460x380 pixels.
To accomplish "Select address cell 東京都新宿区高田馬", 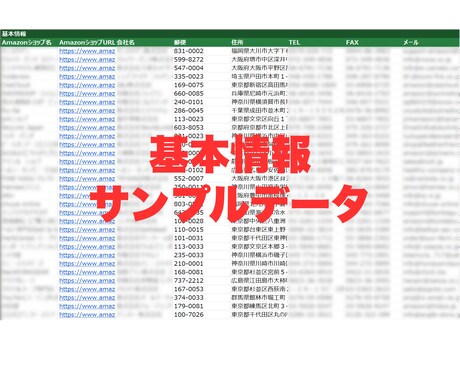I will pos(259,85).
